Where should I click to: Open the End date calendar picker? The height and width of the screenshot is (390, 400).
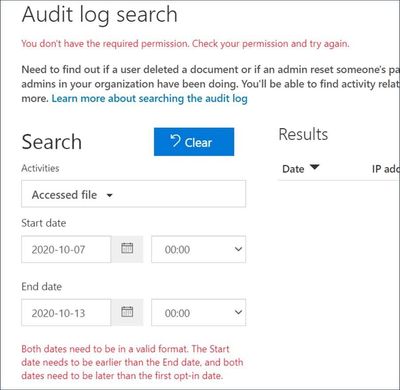(127, 312)
